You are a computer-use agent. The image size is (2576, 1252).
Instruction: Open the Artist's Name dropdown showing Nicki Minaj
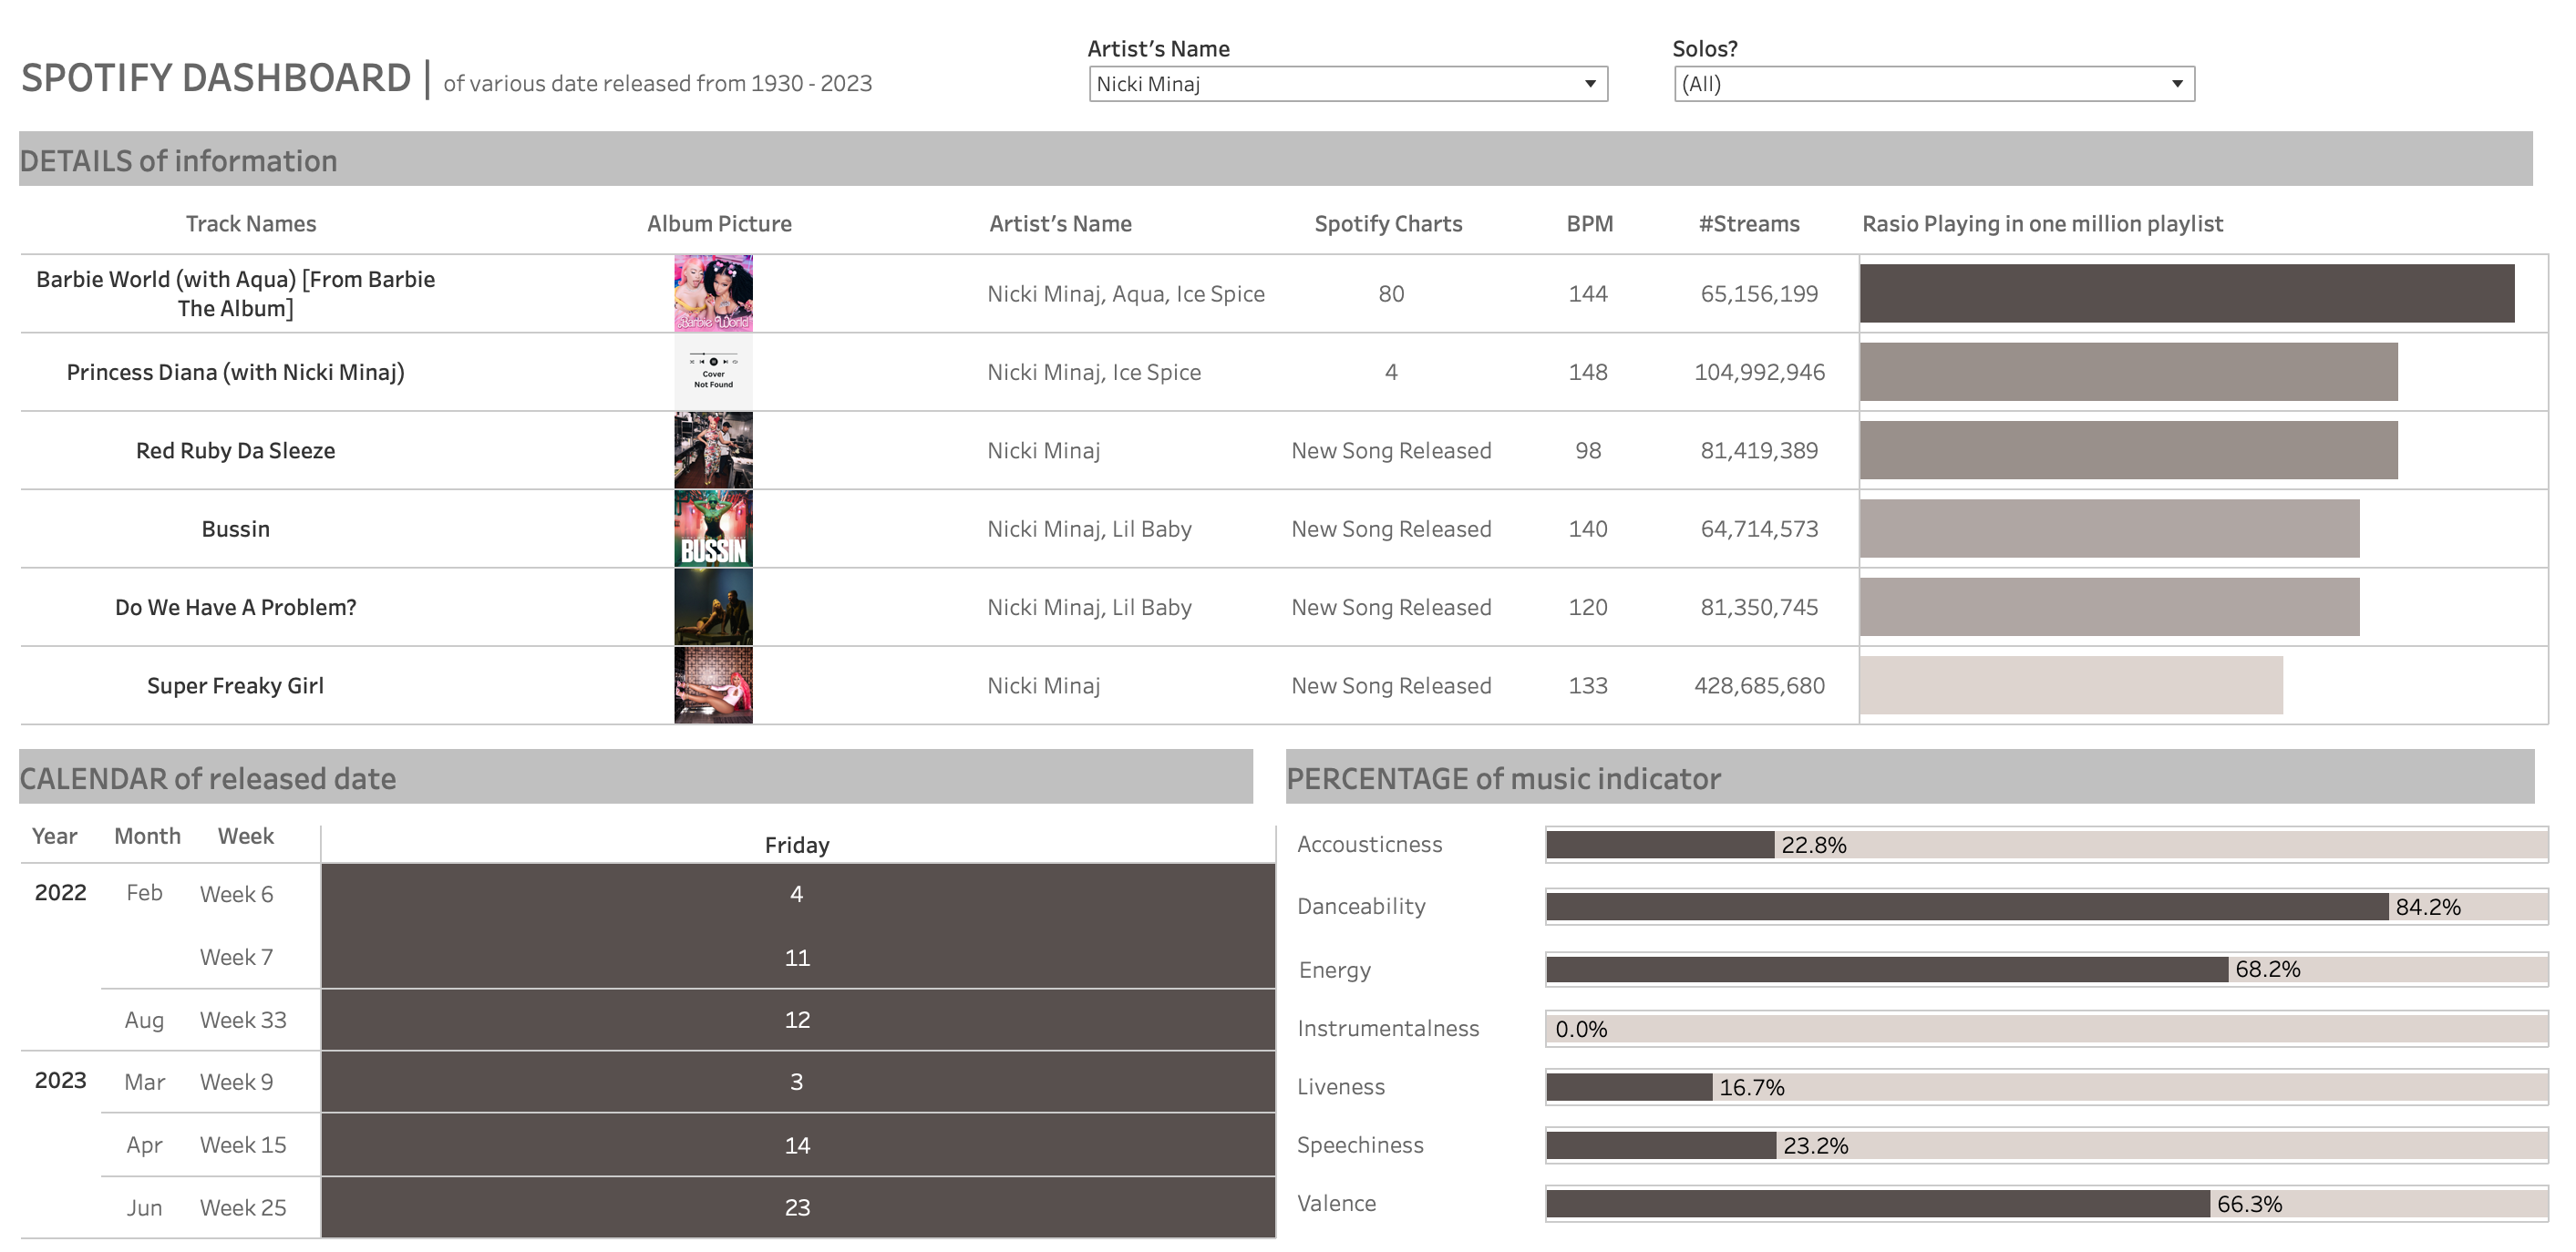click(x=1347, y=84)
